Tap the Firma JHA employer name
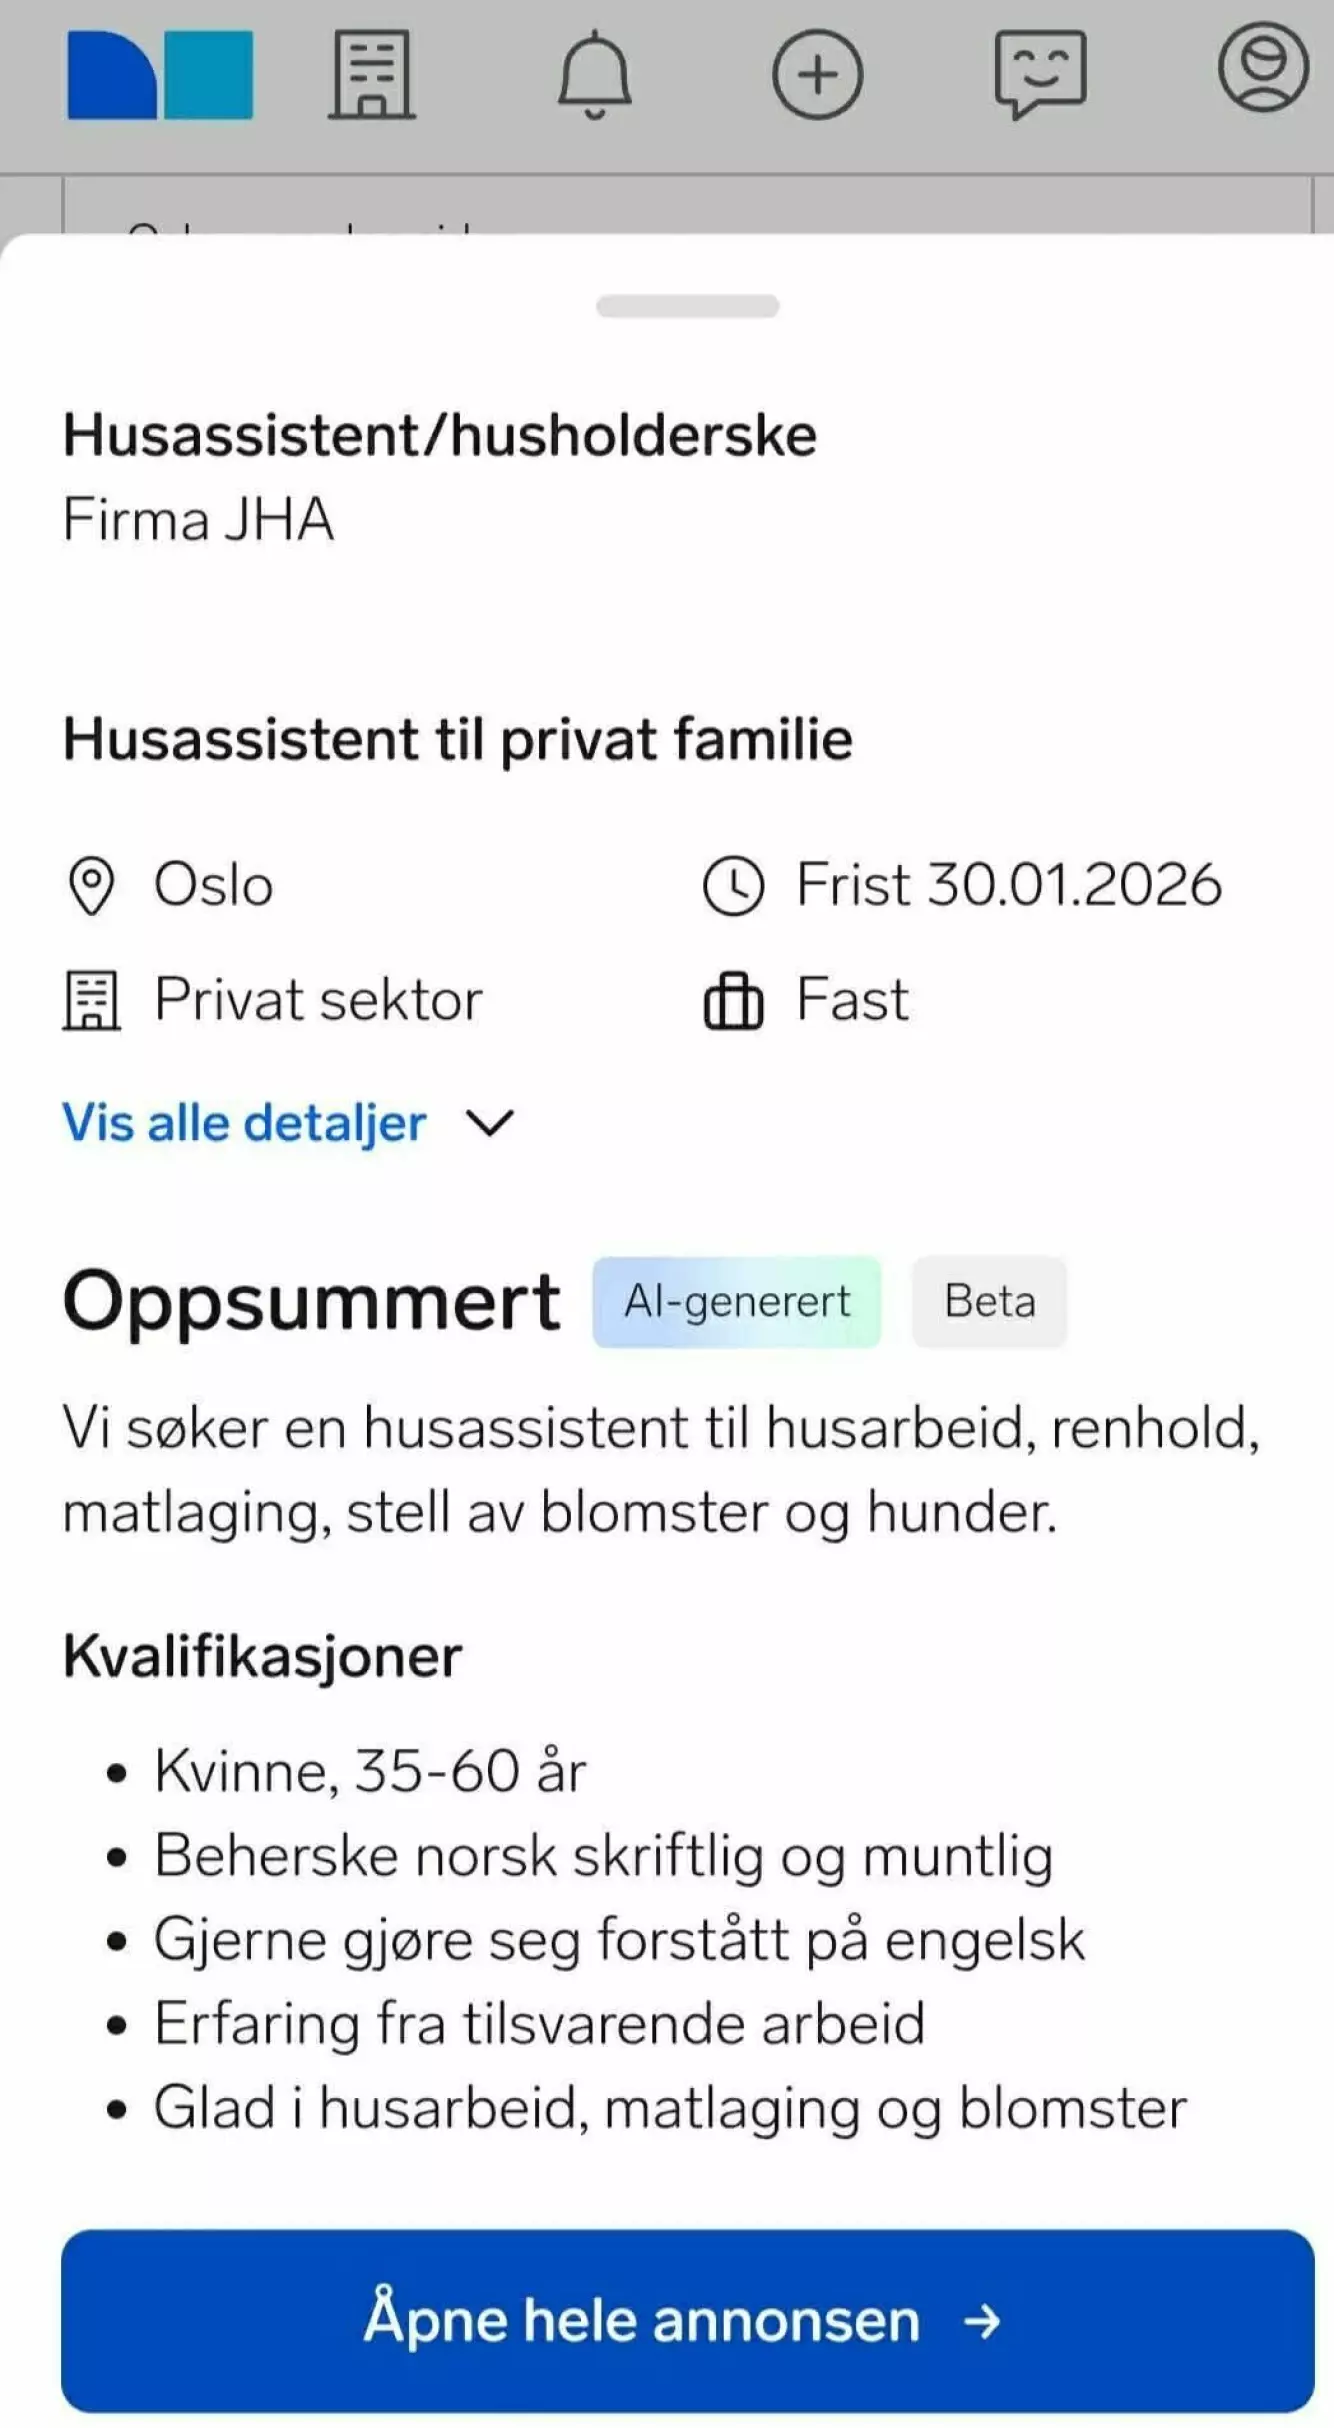Screen dimensions: 1334x2428 pyautogui.click(x=198, y=520)
